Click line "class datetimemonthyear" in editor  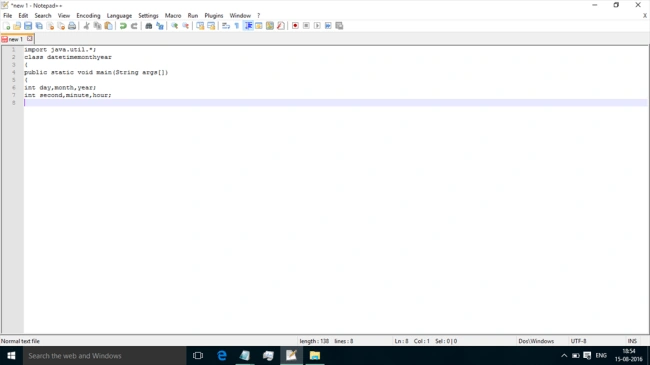tap(68, 57)
